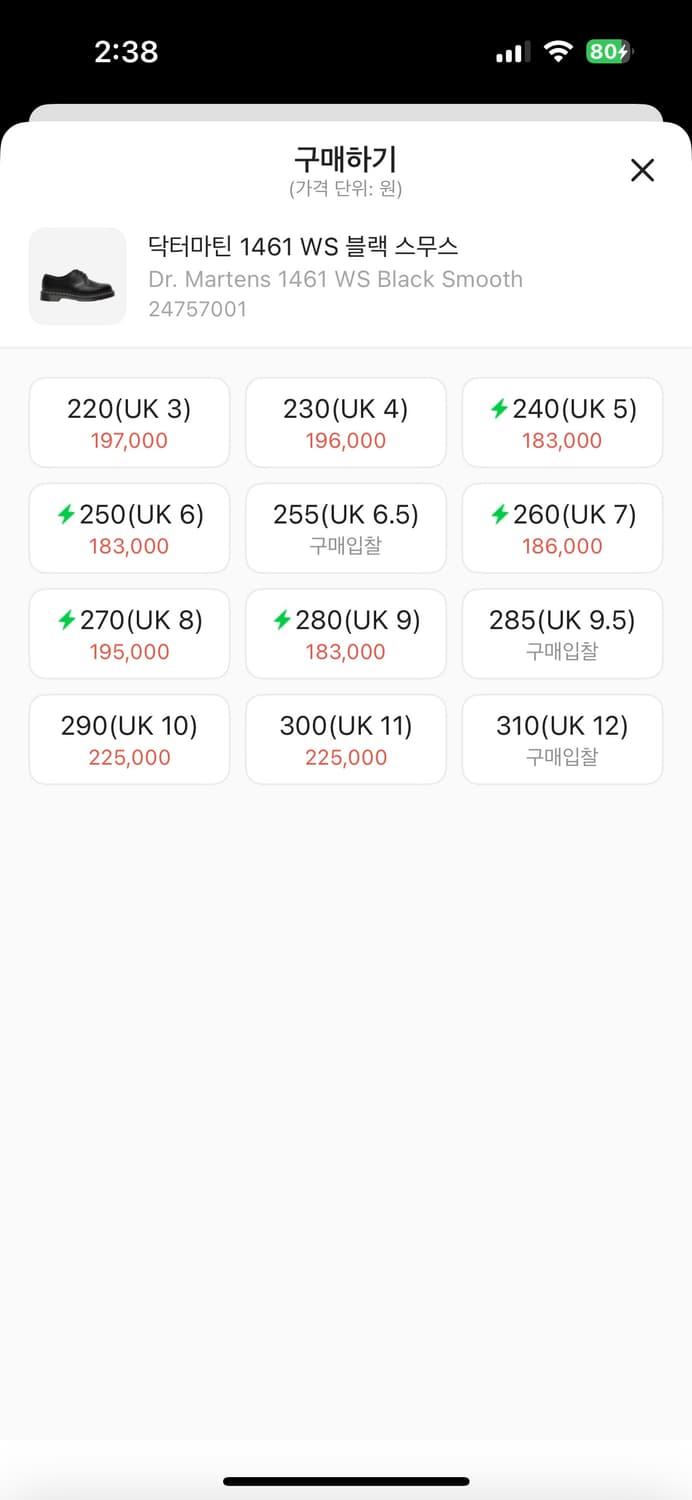This screenshot has height=1500, width=692.
Task: Select size 300 (UK 11) option
Action: point(345,740)
